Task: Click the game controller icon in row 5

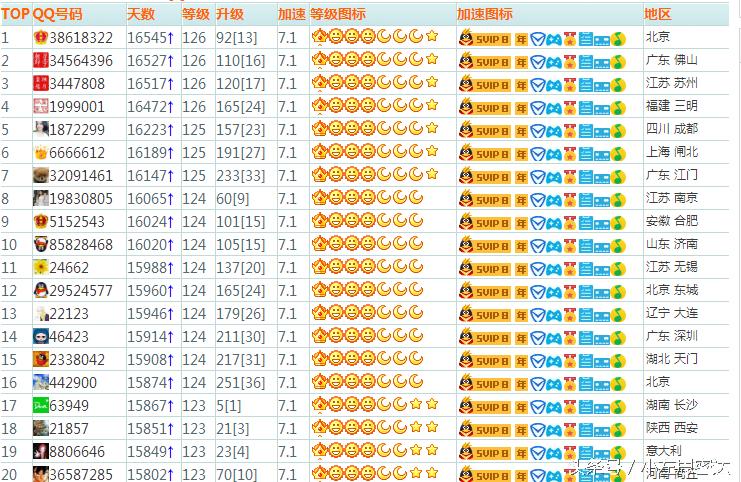Action: coord(553,129)
